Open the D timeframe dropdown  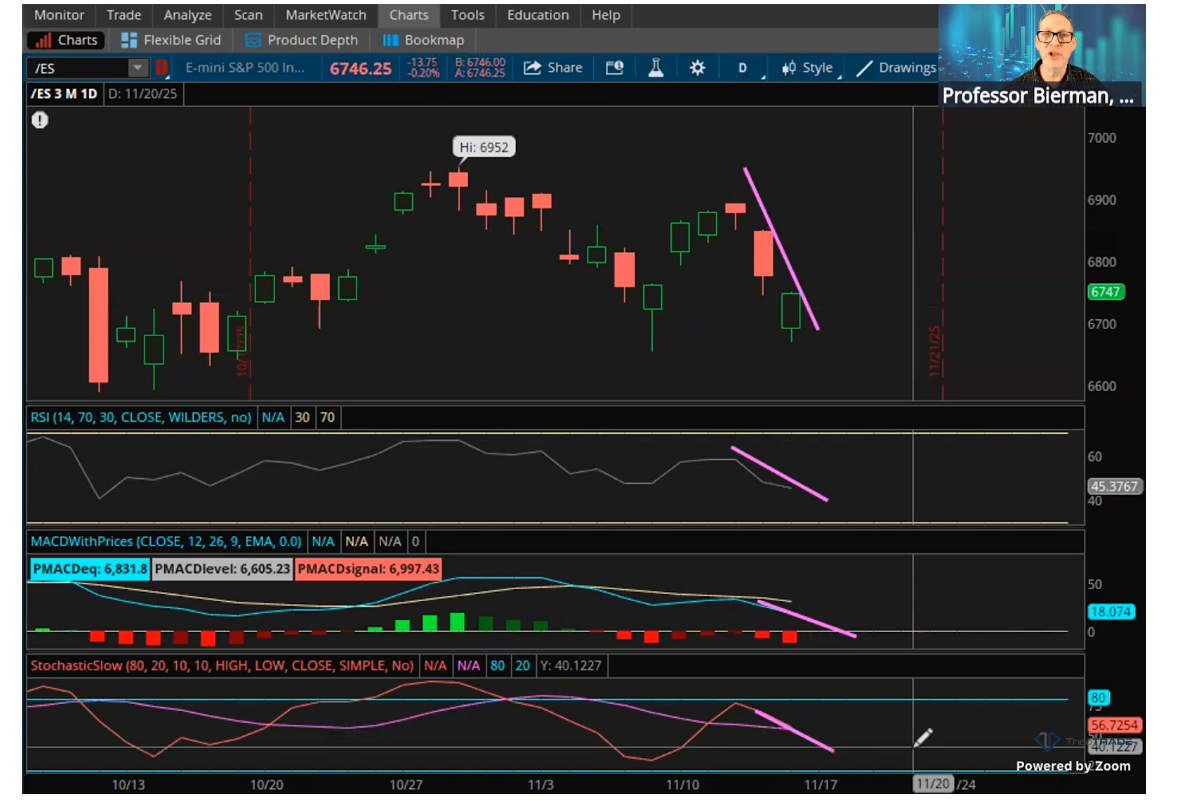(x=744, y=68)
